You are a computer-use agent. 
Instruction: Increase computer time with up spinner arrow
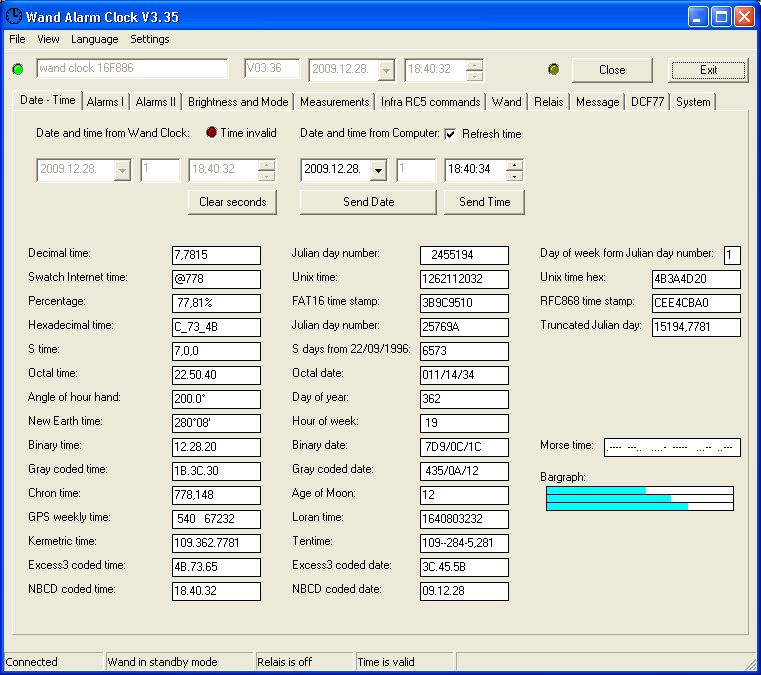(x=514, y=165)
